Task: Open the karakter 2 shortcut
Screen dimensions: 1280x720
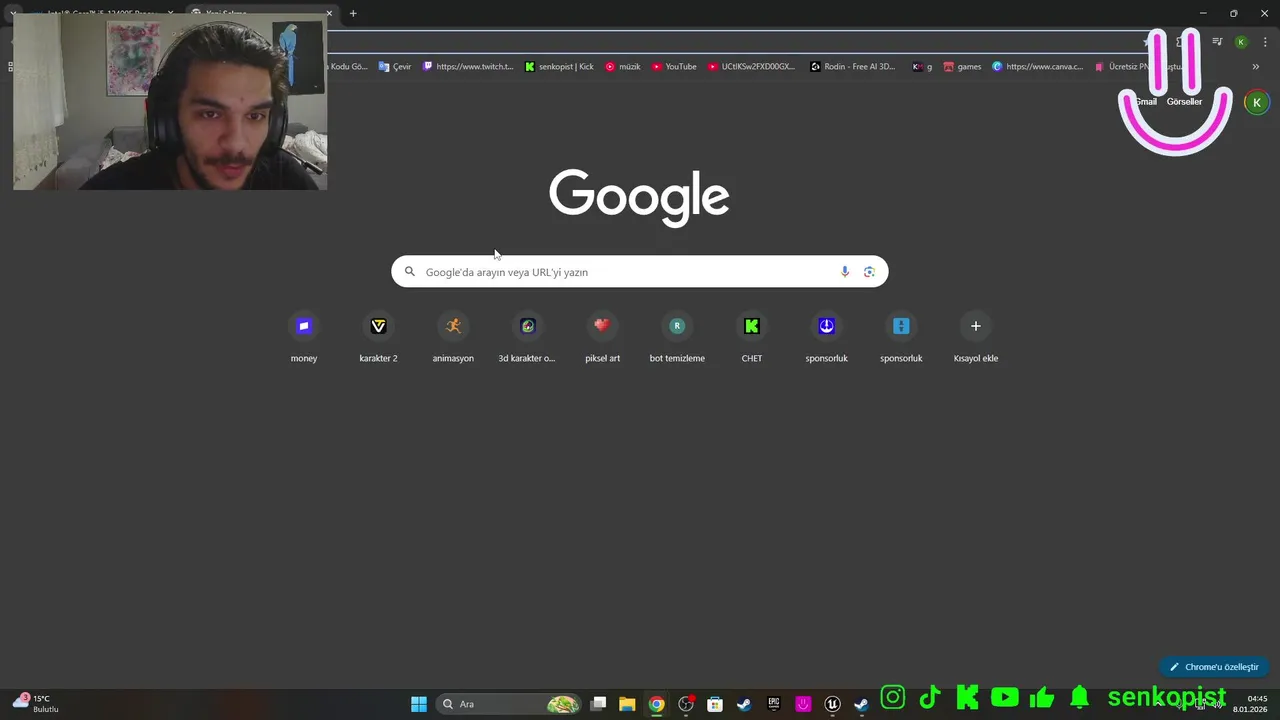Action: tap(378, 338)
